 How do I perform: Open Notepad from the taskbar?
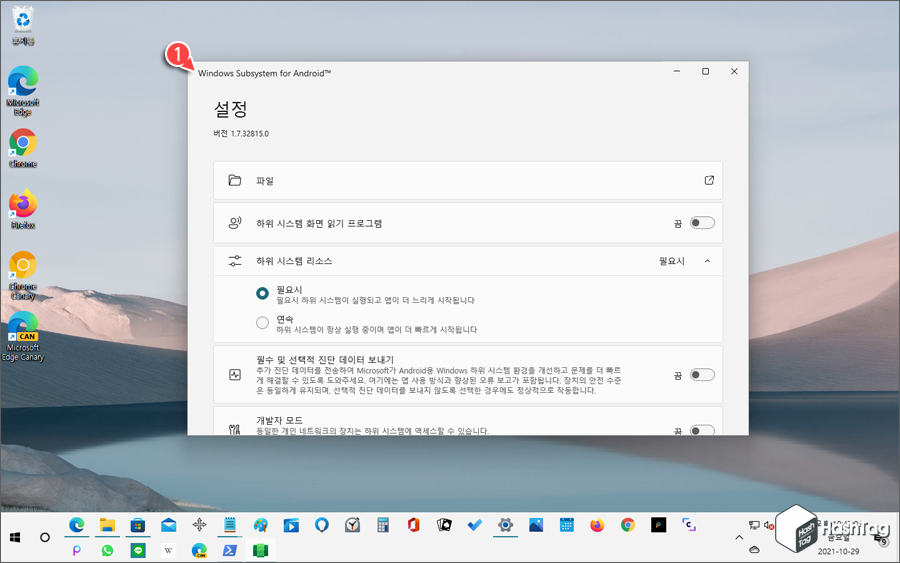pyautogui.click(x=230, y=525)
